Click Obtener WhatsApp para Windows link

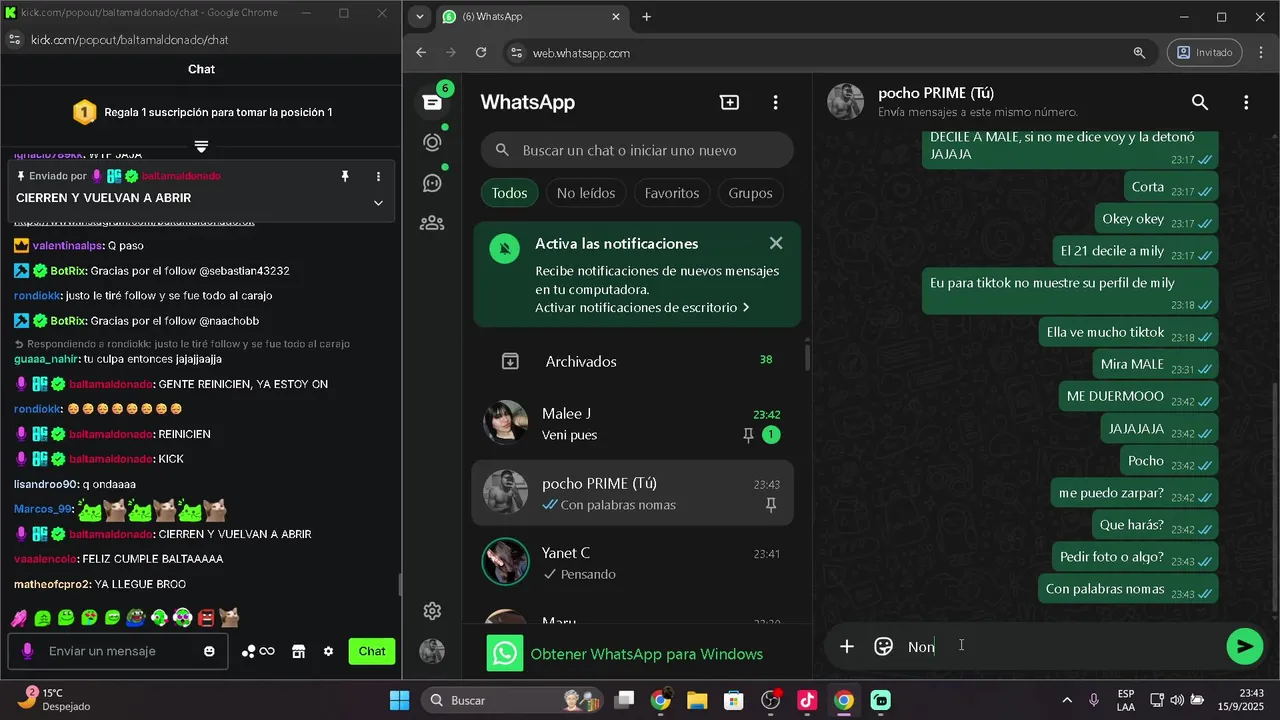[646, 654]
